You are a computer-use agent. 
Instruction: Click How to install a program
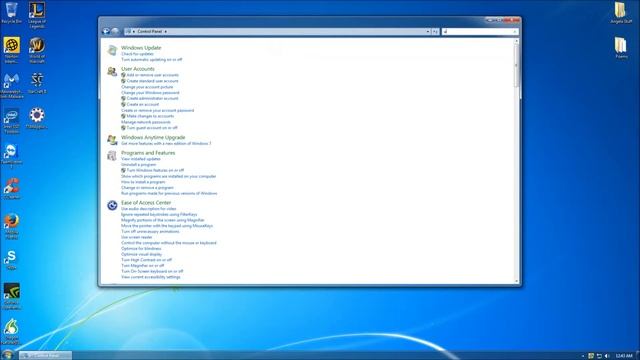coord(143,182)
